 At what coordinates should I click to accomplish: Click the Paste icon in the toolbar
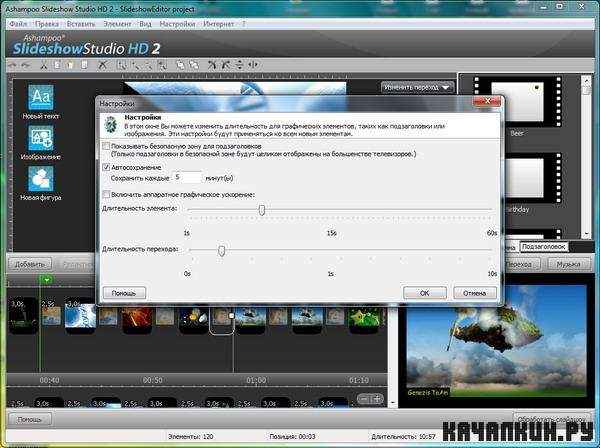(x=70, y=65)
